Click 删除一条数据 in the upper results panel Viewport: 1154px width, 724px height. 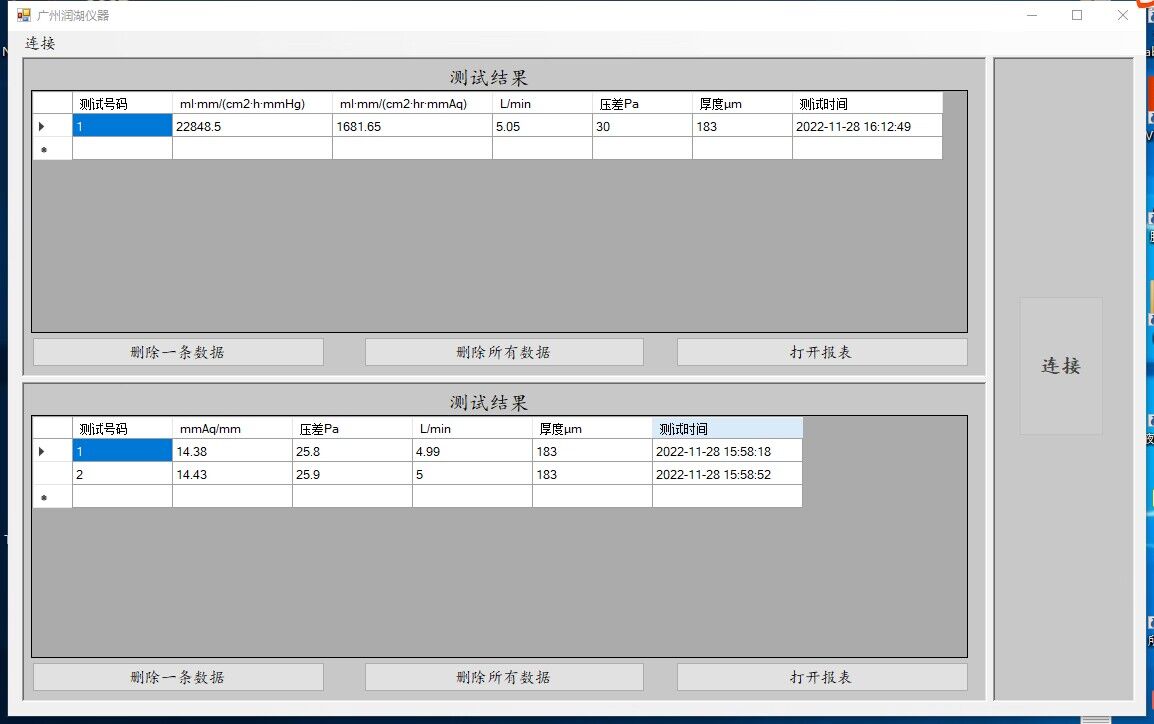pyautogui.click(x=178, y=352)
